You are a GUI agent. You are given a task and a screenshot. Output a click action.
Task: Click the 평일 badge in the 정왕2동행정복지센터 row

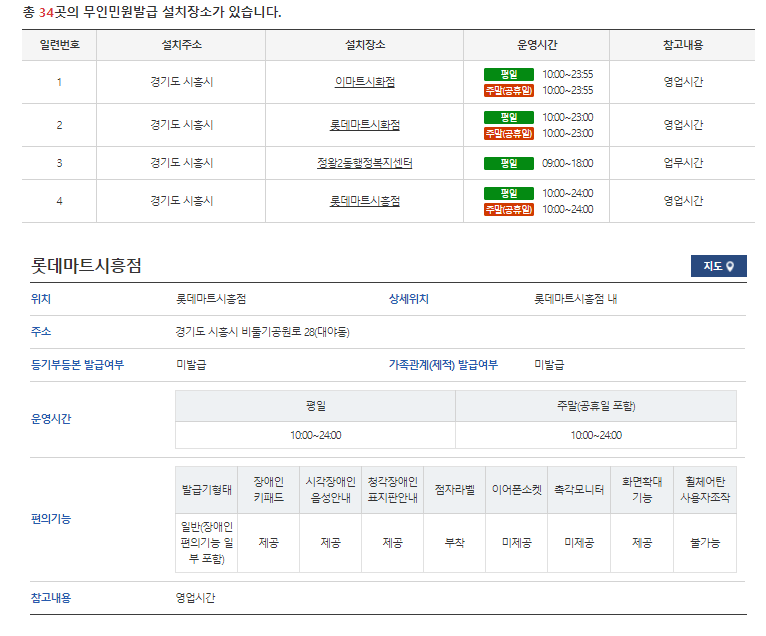click(x=509, y=163)
